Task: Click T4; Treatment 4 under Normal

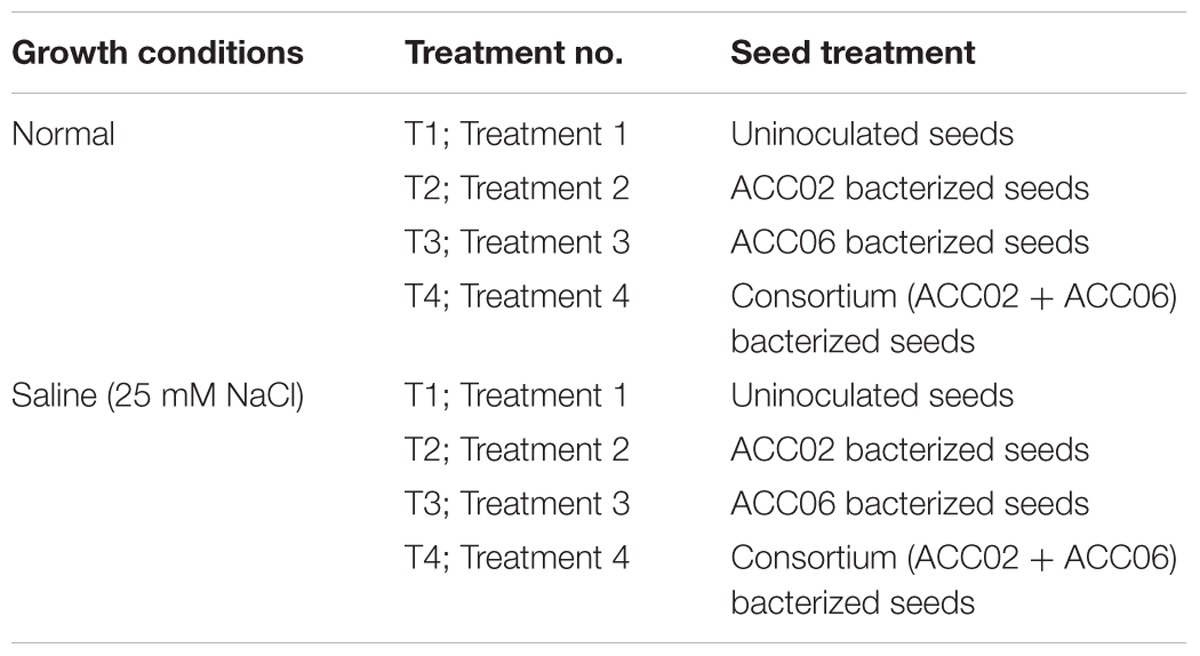Action: point(517,297)
